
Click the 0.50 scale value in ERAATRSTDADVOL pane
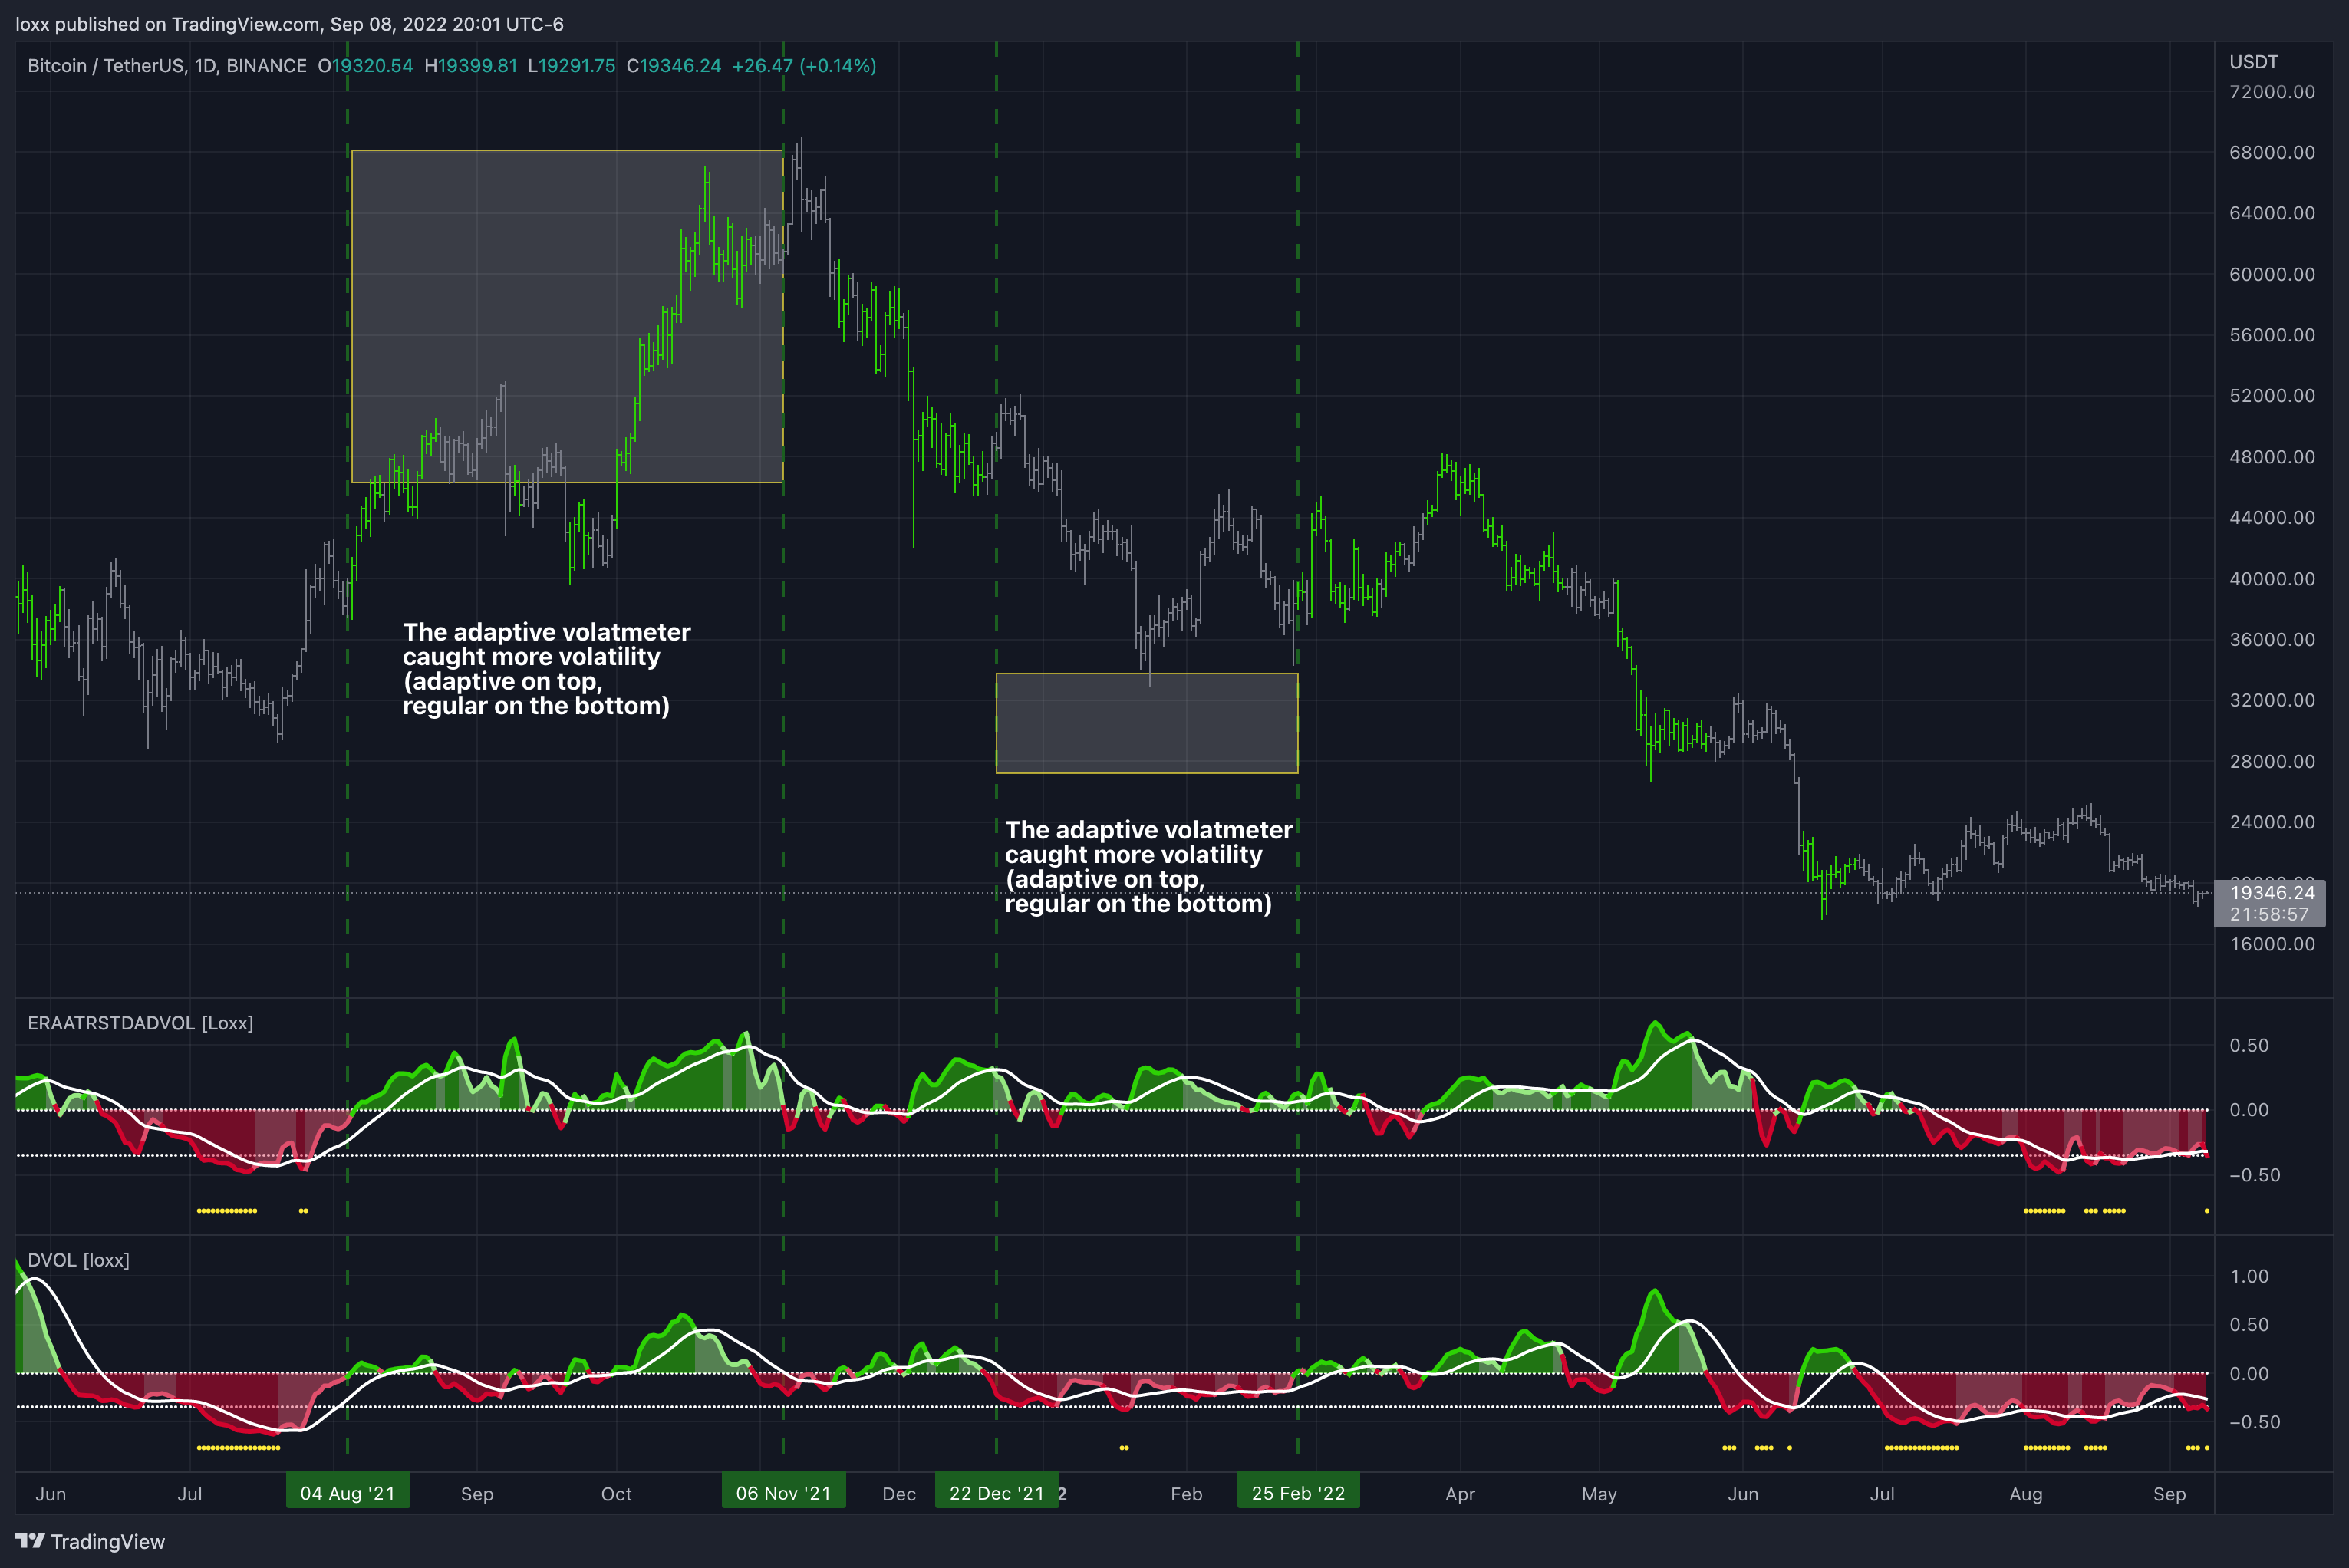[x=2249, y=1045]
